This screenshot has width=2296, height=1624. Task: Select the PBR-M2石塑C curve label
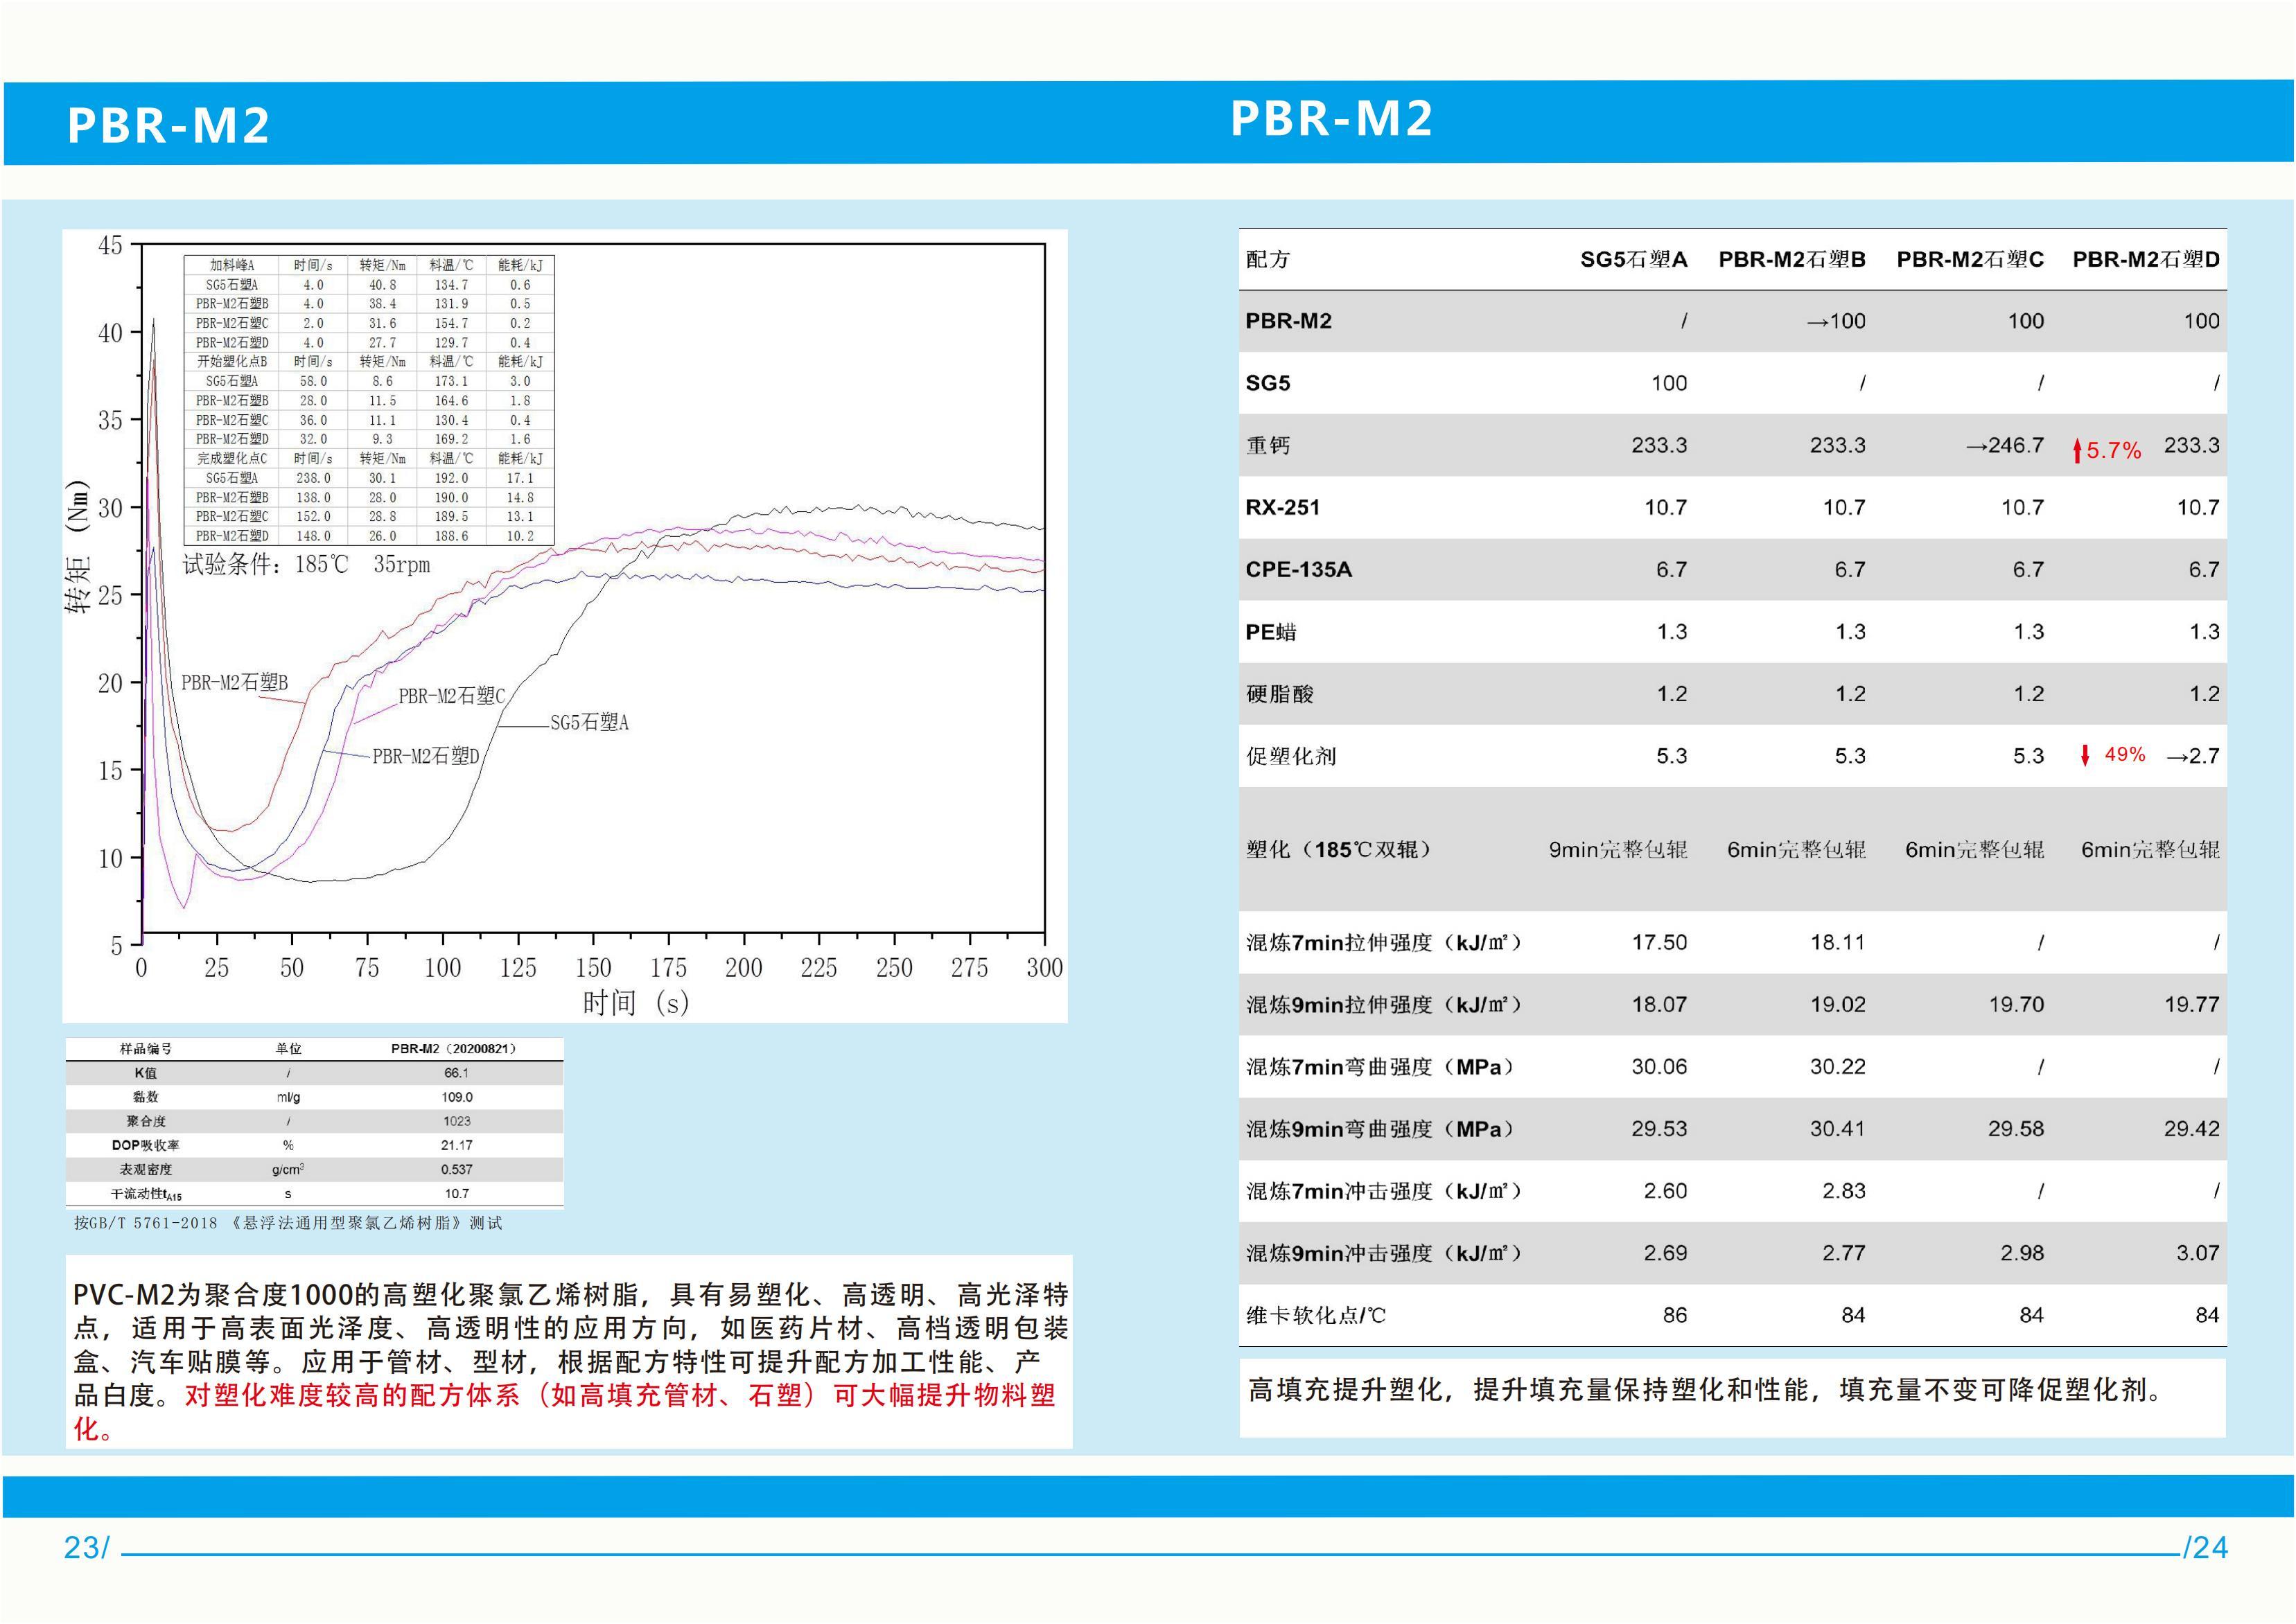point(451,696)
